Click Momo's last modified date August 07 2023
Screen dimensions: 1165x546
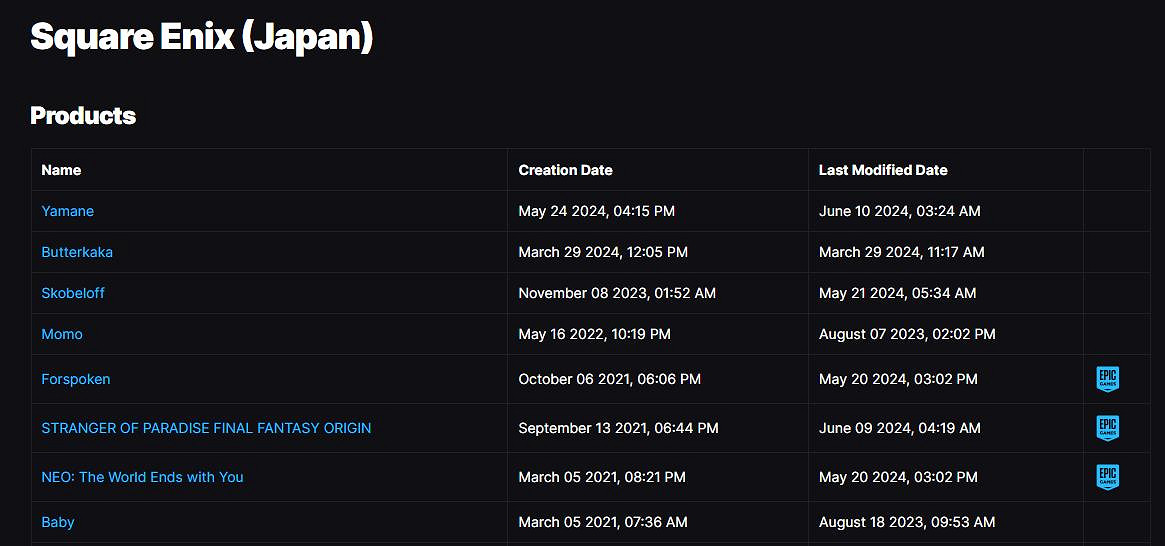point(907,334)
